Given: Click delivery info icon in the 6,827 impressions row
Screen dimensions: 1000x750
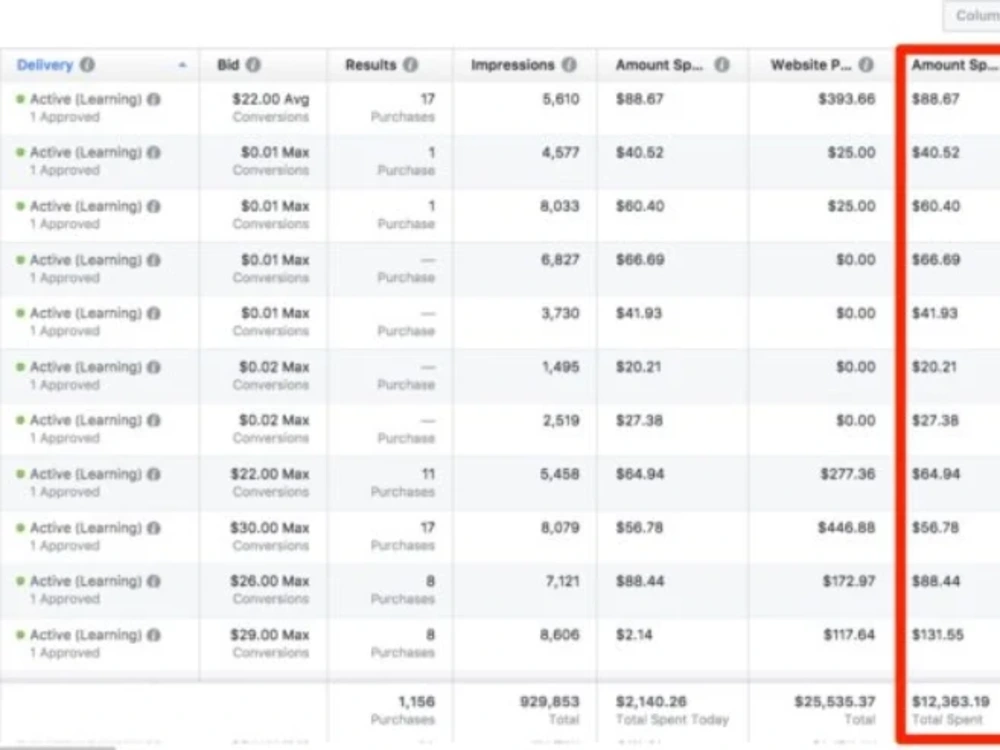Looking at the screenshot, I should 154,260.
